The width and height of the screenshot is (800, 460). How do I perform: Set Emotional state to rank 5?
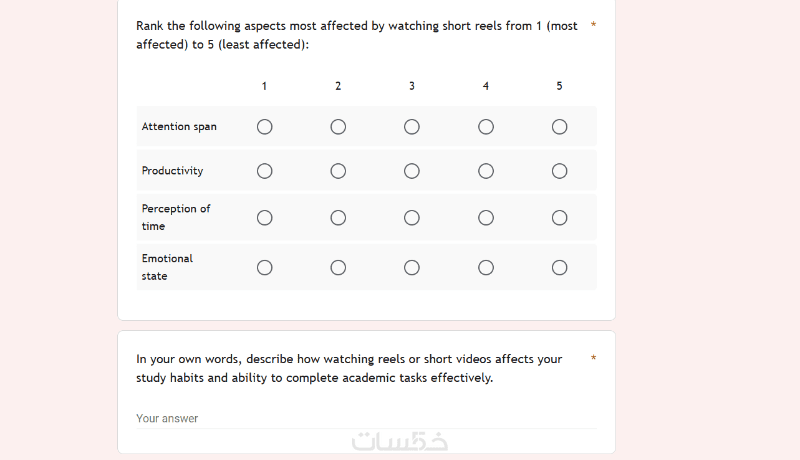click(x=560, y=267)
